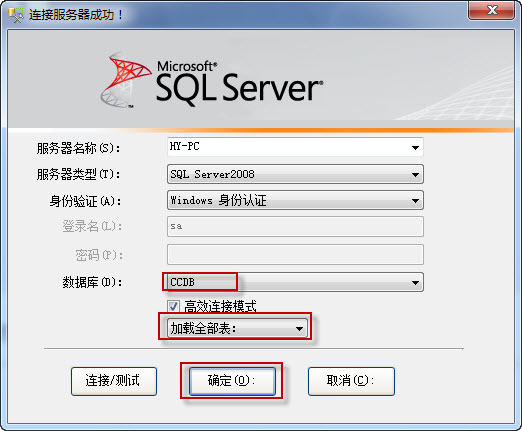The width and height of the screenshot is (522, 431).
Task: Expand the 服务器类型 SQL Server2008 dropdown
Action: pyautogui.click(x=295, y=174)
